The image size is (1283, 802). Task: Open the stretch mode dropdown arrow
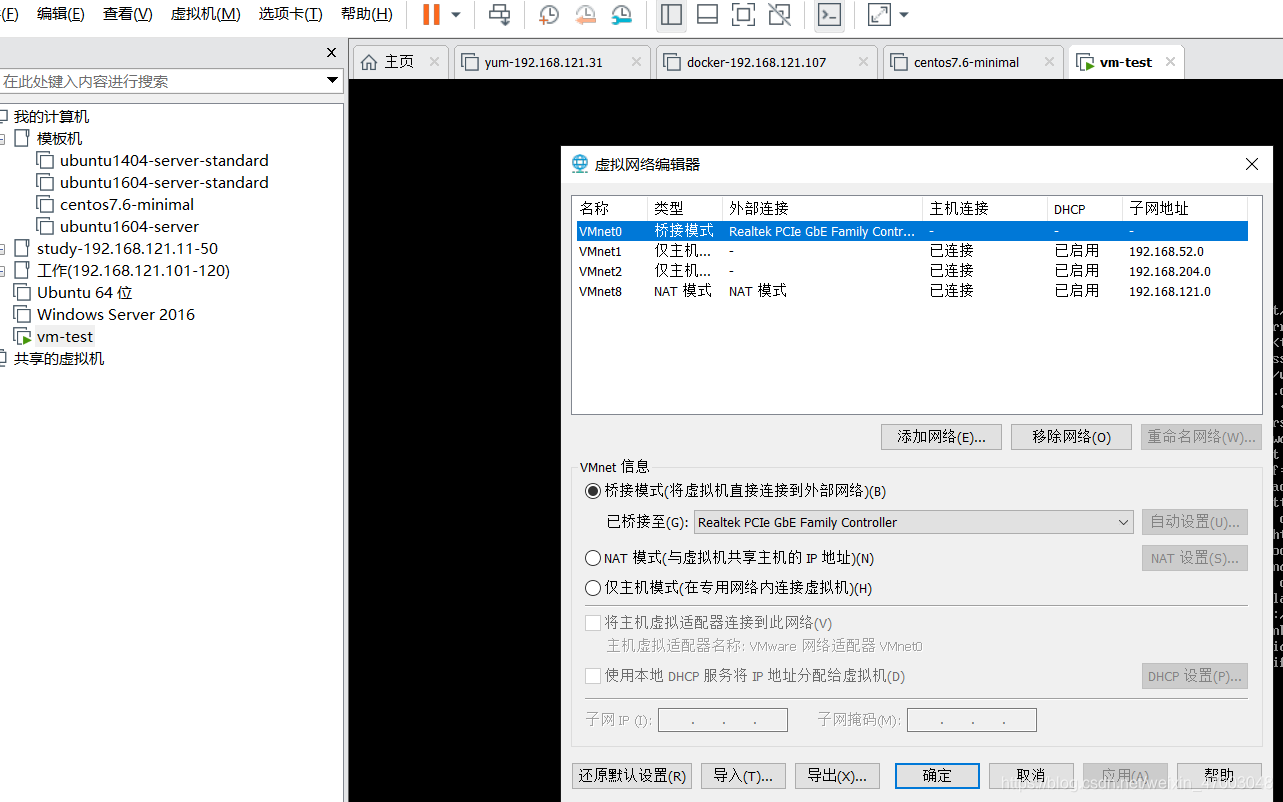(x=904, y=15)
